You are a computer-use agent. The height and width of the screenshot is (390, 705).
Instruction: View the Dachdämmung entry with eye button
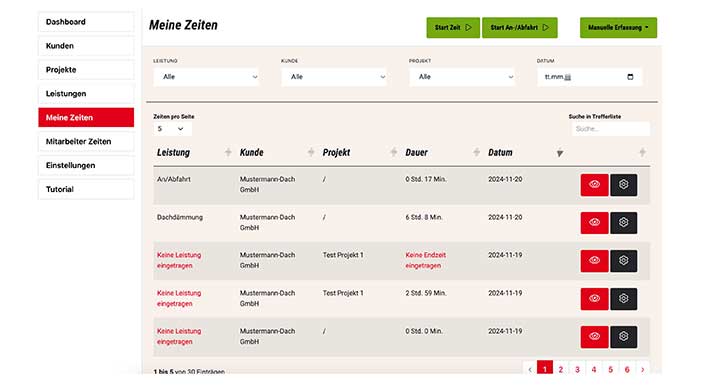(594, 223)
